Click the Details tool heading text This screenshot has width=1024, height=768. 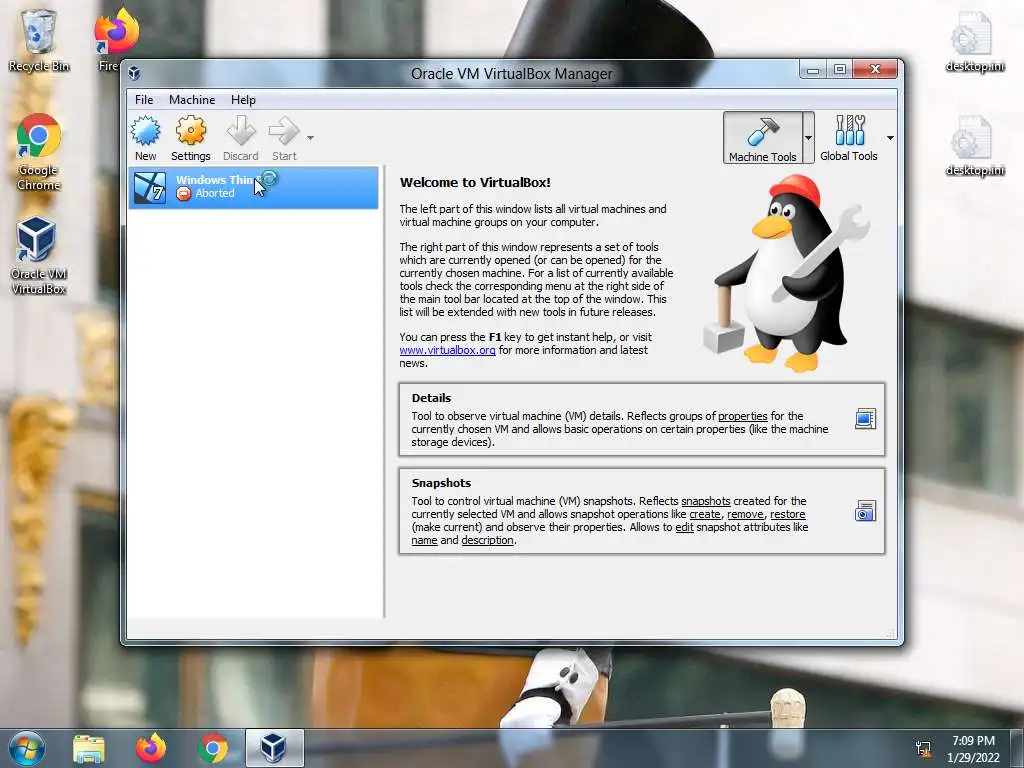[431, 398]
